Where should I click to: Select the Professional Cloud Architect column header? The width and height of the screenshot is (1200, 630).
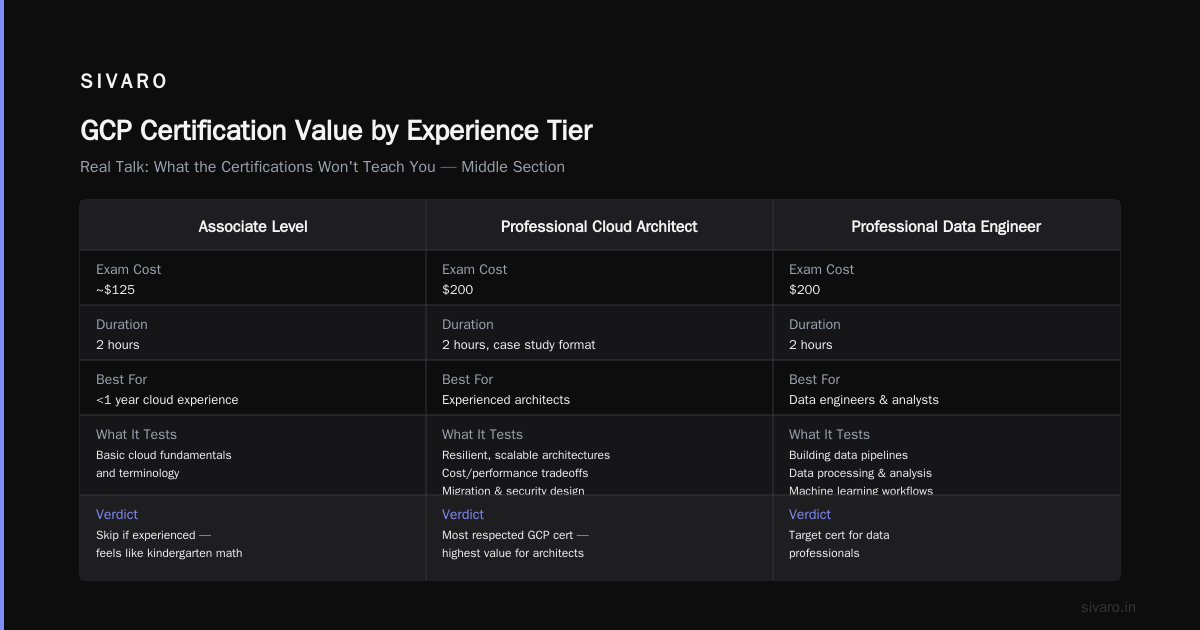pyautogui.click(x=599, y=227)
